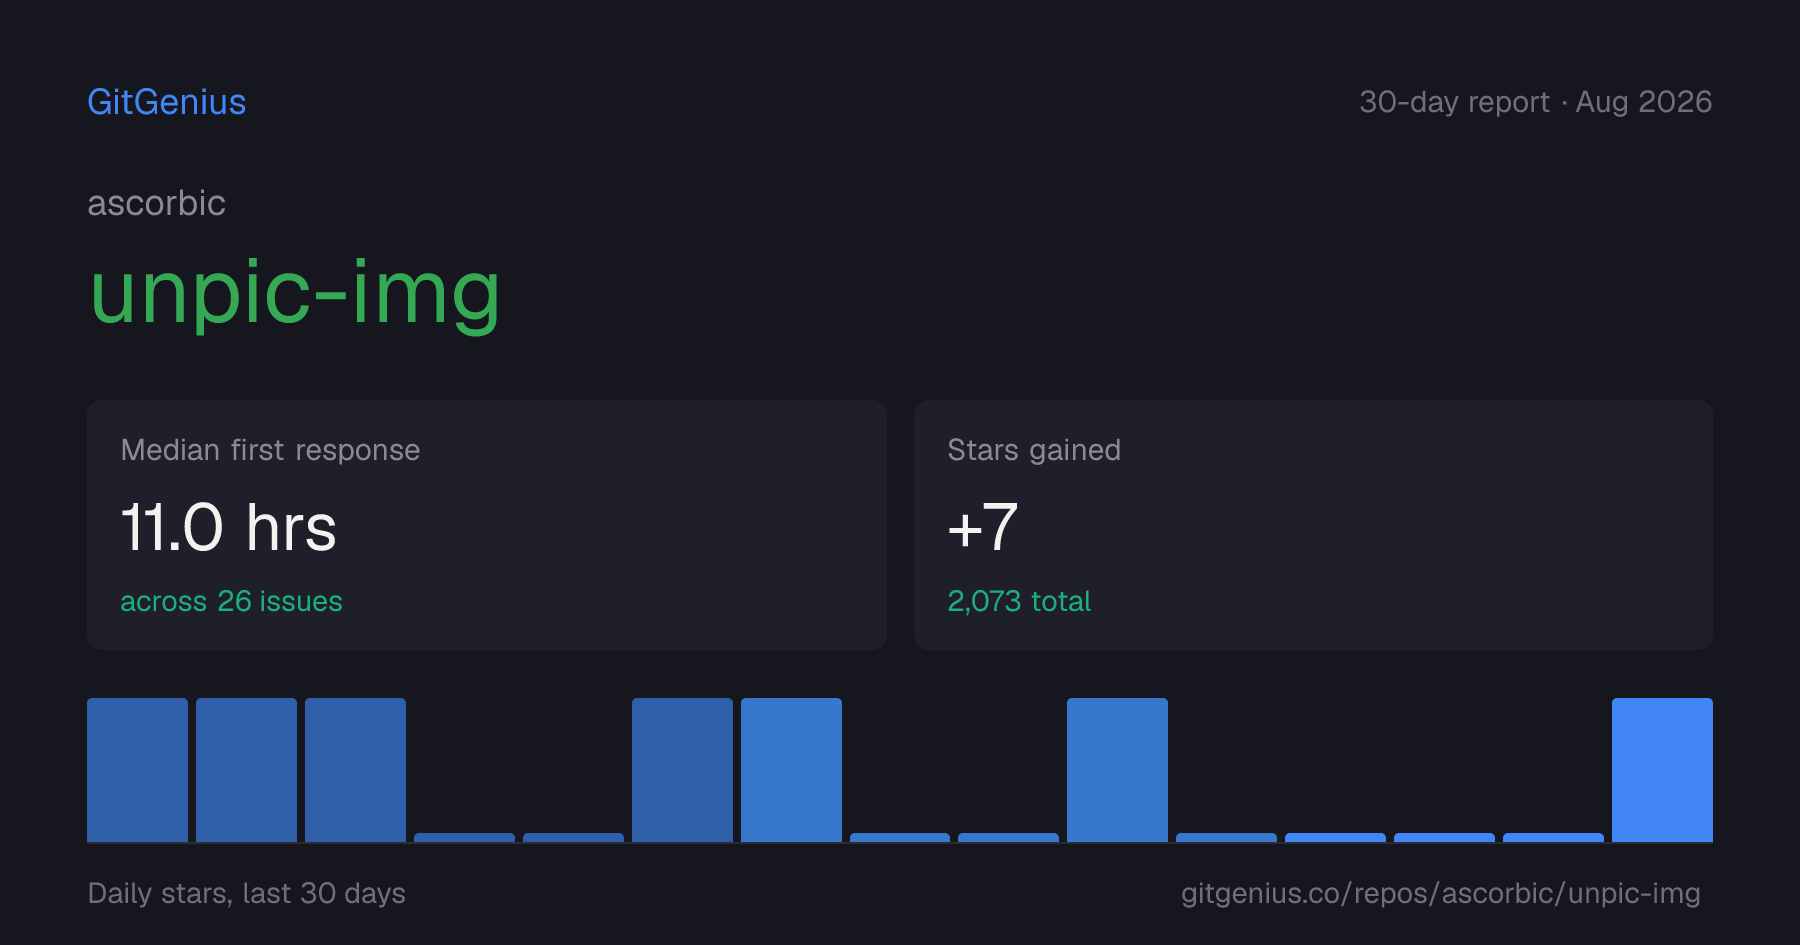The height and width of the screenshot is (945, 1800).
Task: Open the Stars gained card
Action: click(x=1313, y=525)
